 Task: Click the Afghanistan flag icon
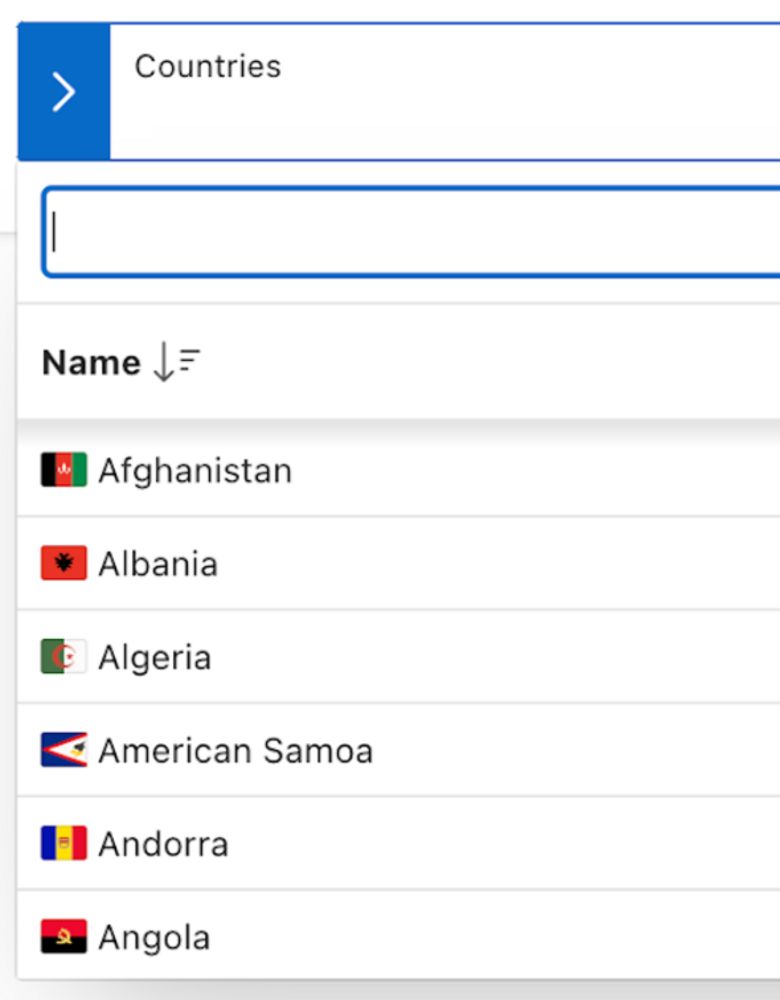[64, 469]
